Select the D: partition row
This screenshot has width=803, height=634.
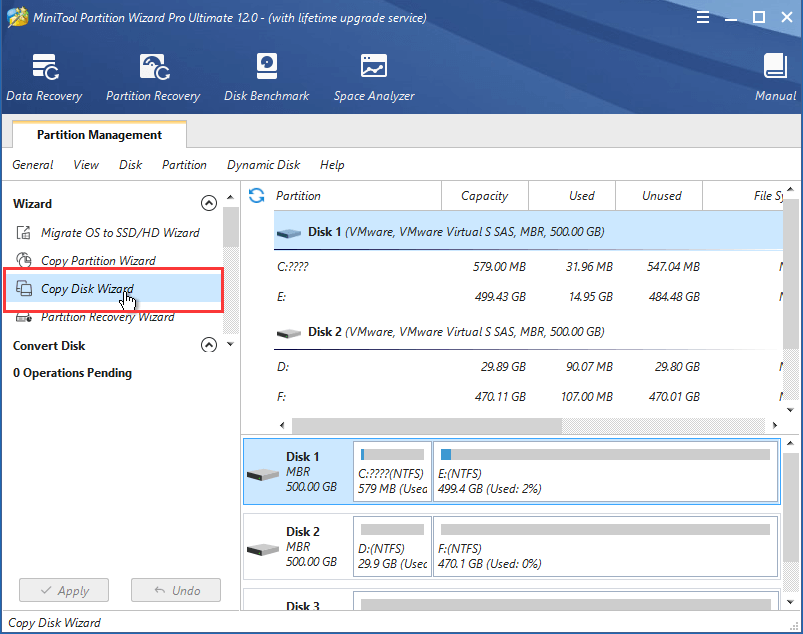(529, 367)
